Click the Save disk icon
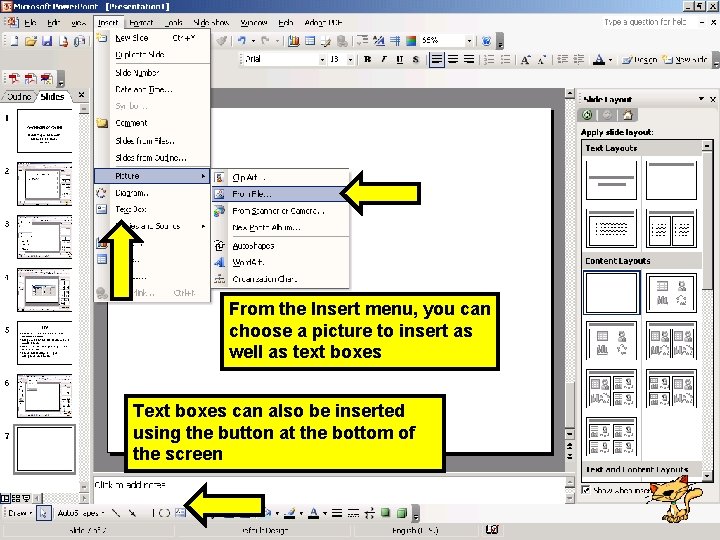This screenshot has height=540, width=720. click(47, 41)
